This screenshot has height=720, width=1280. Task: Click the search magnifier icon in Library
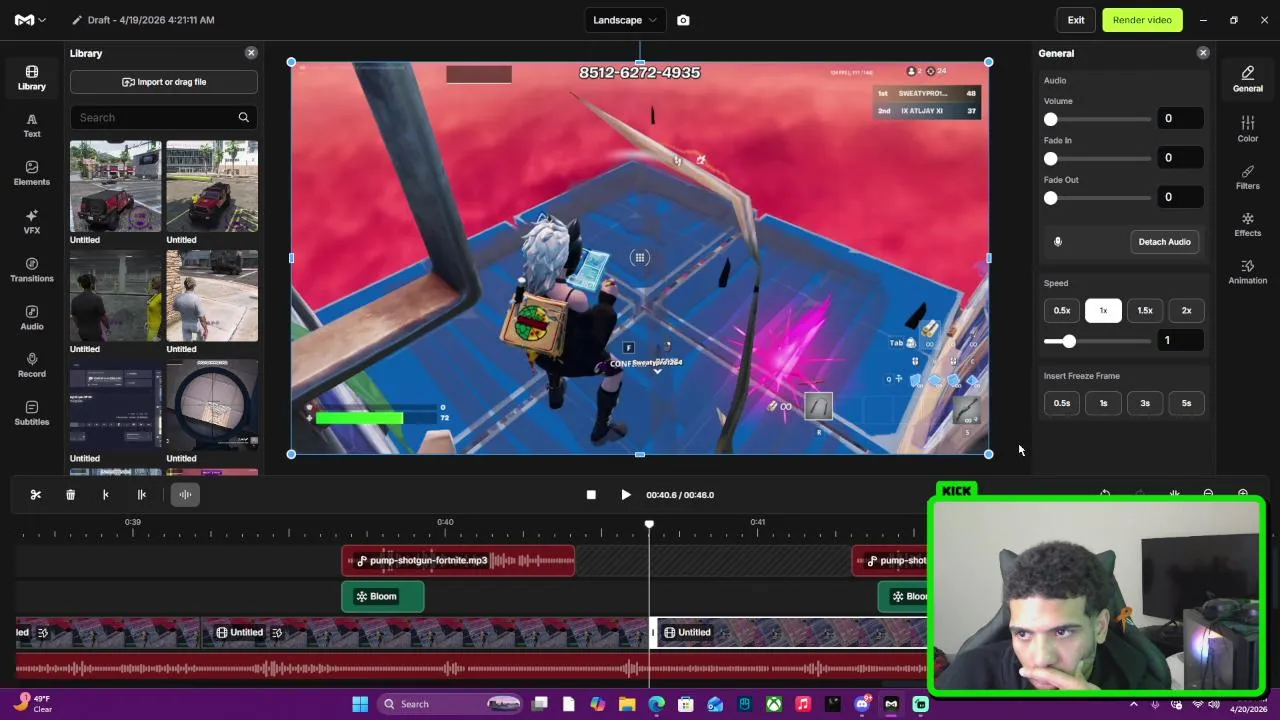coord(243,117)
